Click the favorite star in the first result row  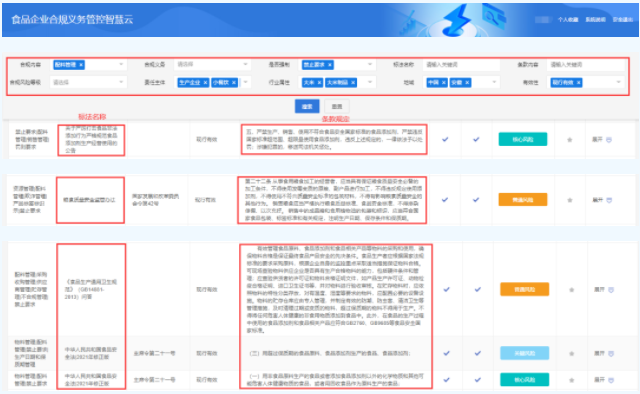pos(570,140)
